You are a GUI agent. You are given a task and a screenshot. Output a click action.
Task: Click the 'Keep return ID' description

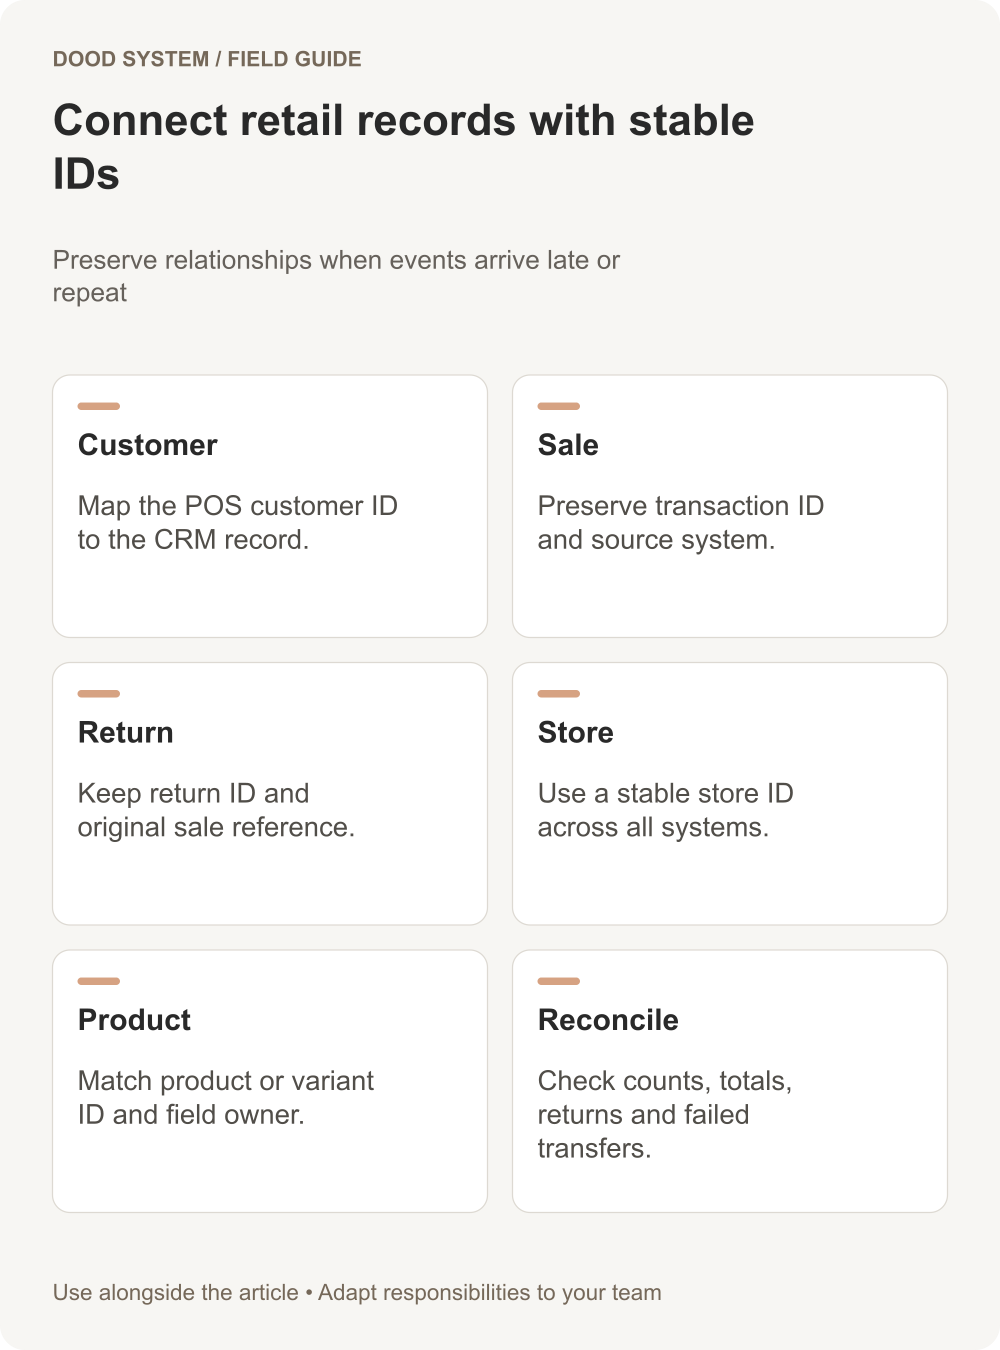[x=216, y=810]
